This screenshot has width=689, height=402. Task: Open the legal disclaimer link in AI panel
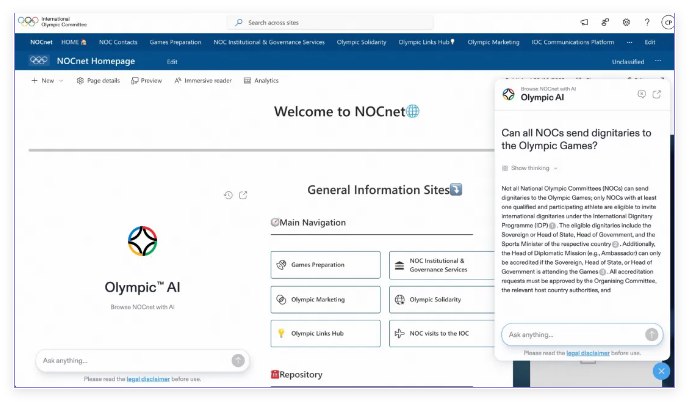(586, 353)
